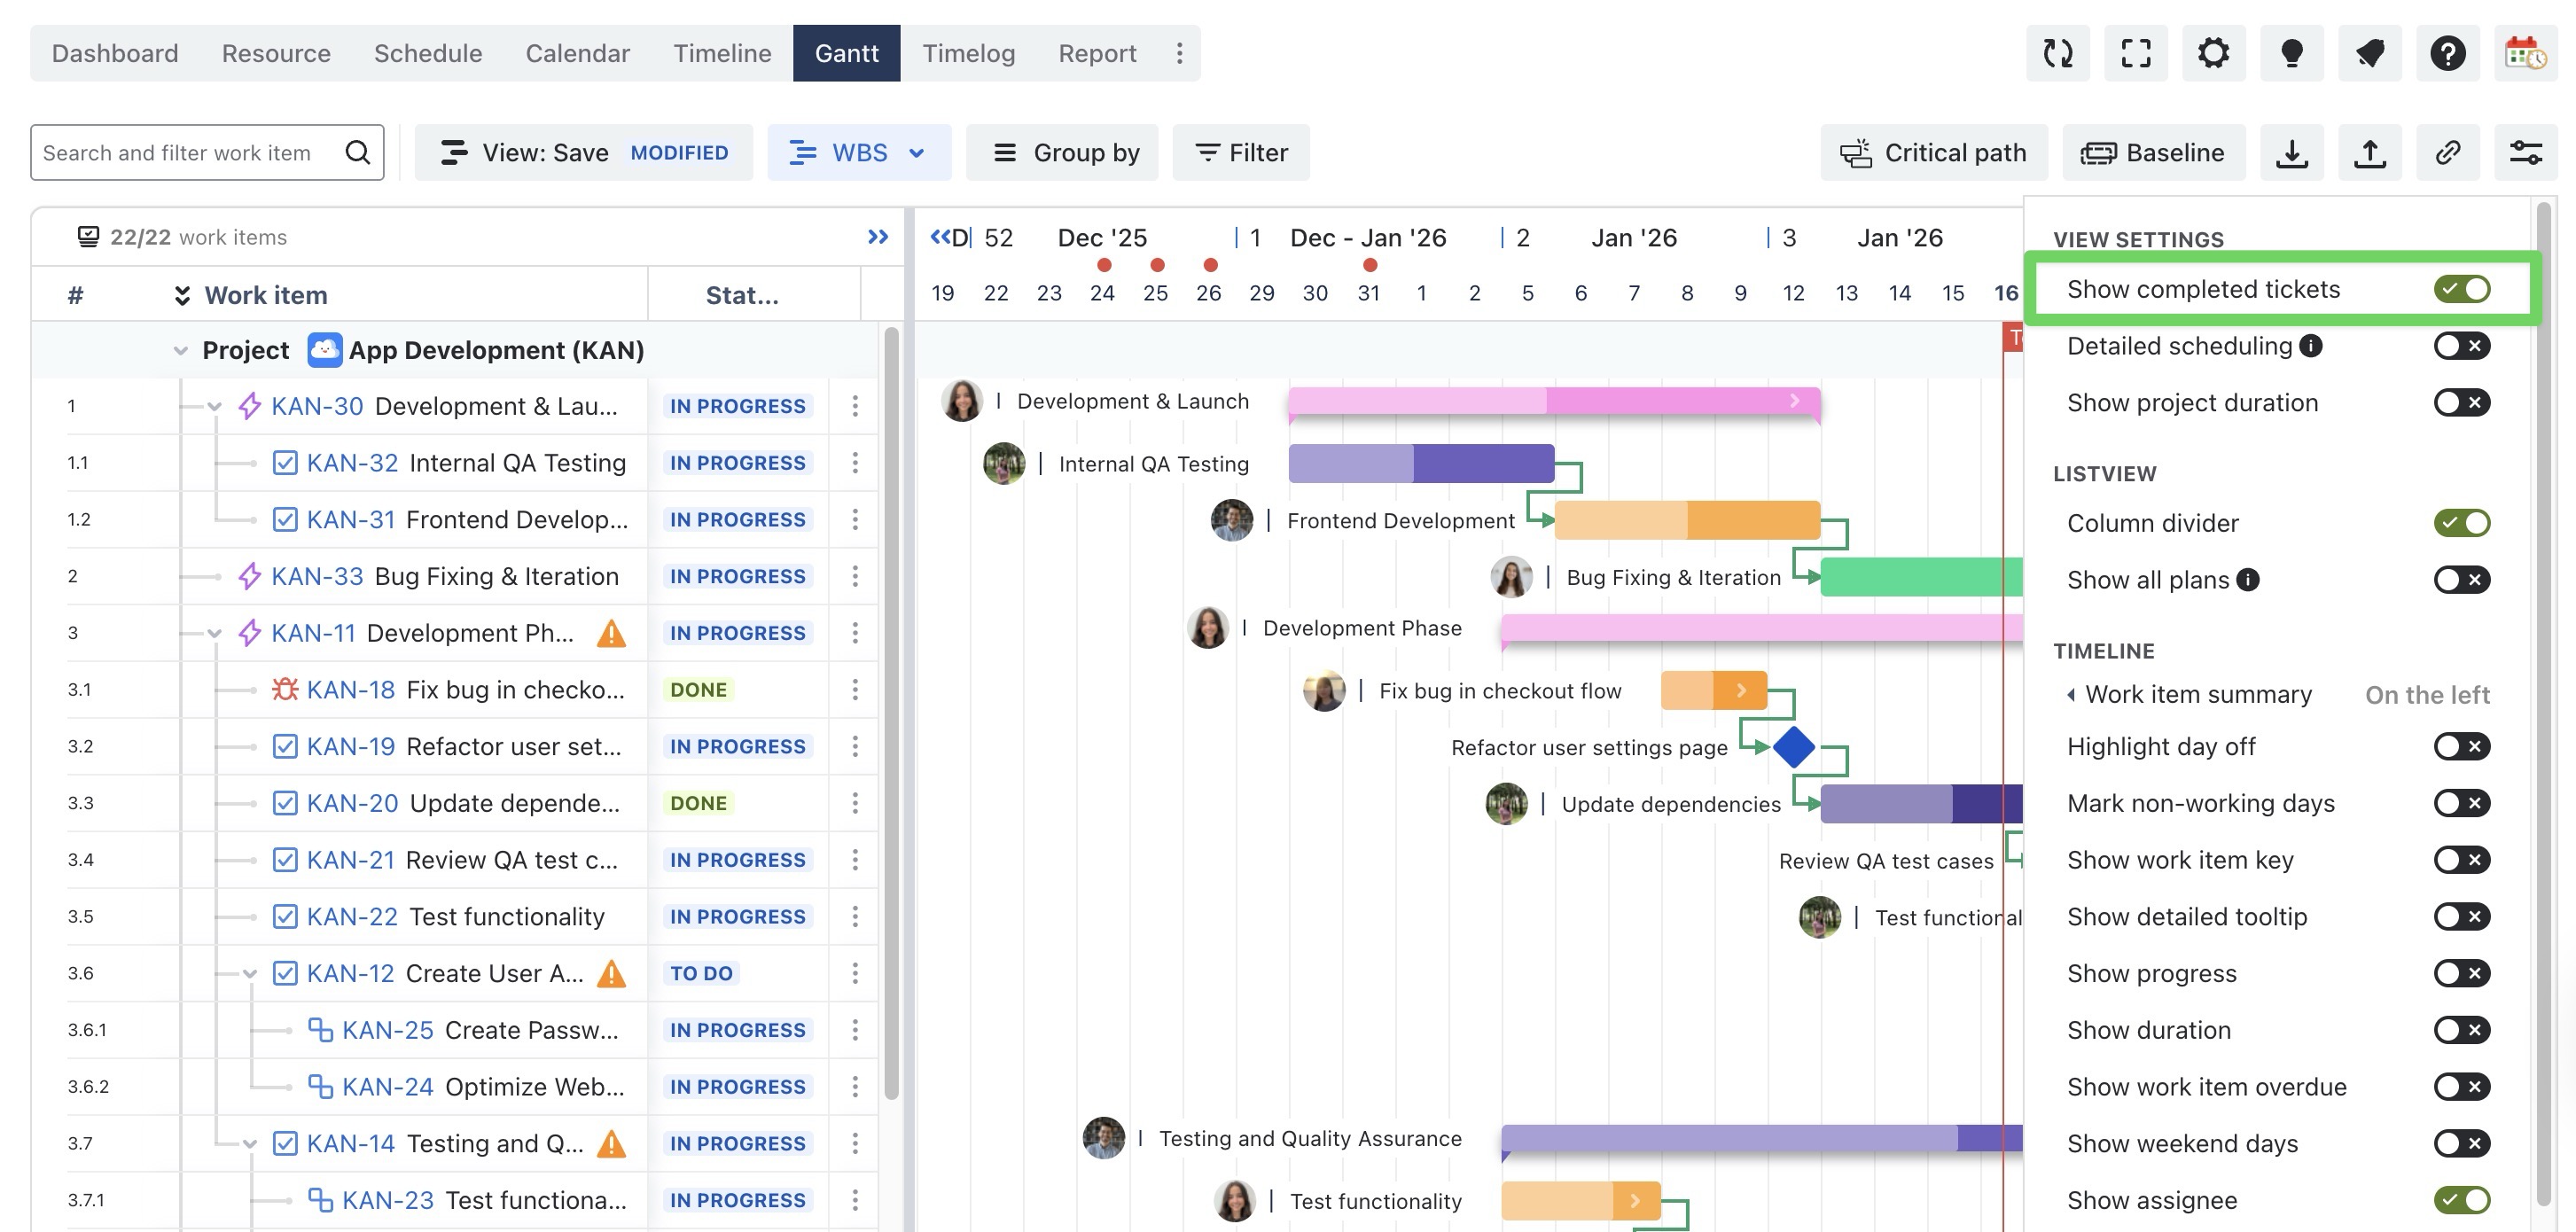Turn on Show weekend days
This screenshot has height=1232, width=2576.
2461,1143
